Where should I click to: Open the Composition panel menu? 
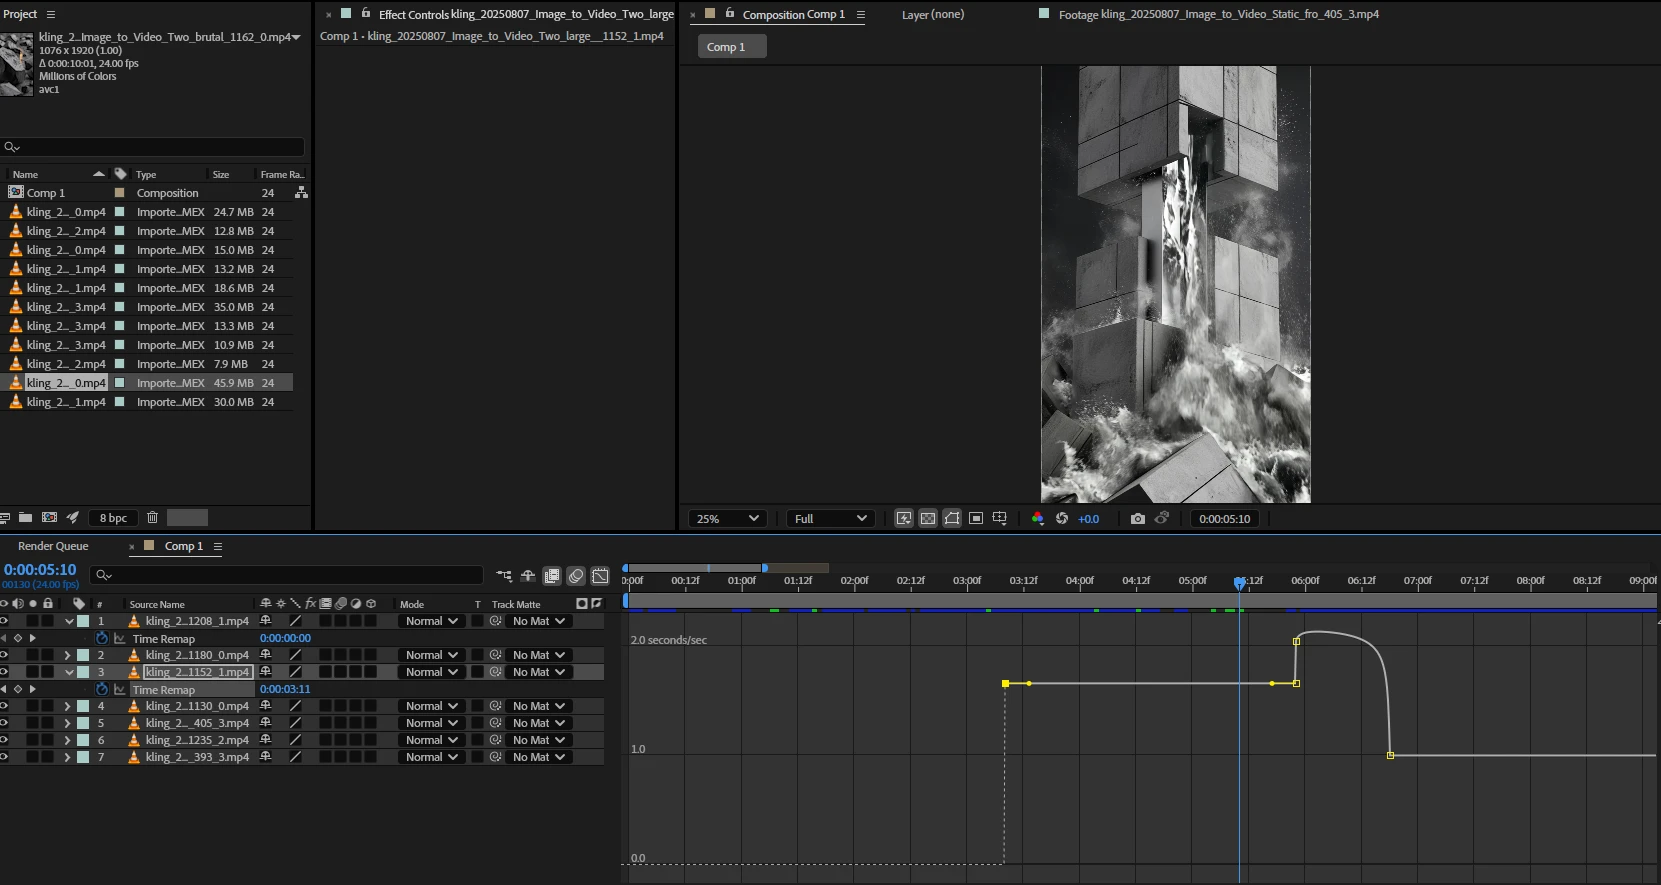(861, 14)
